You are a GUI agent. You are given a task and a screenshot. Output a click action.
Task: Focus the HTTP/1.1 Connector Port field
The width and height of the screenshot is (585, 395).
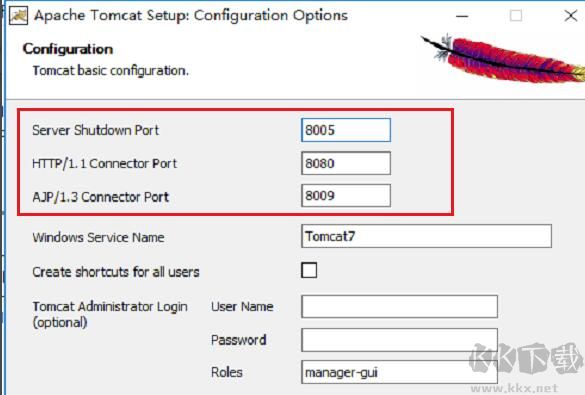[x=346, y=163]
